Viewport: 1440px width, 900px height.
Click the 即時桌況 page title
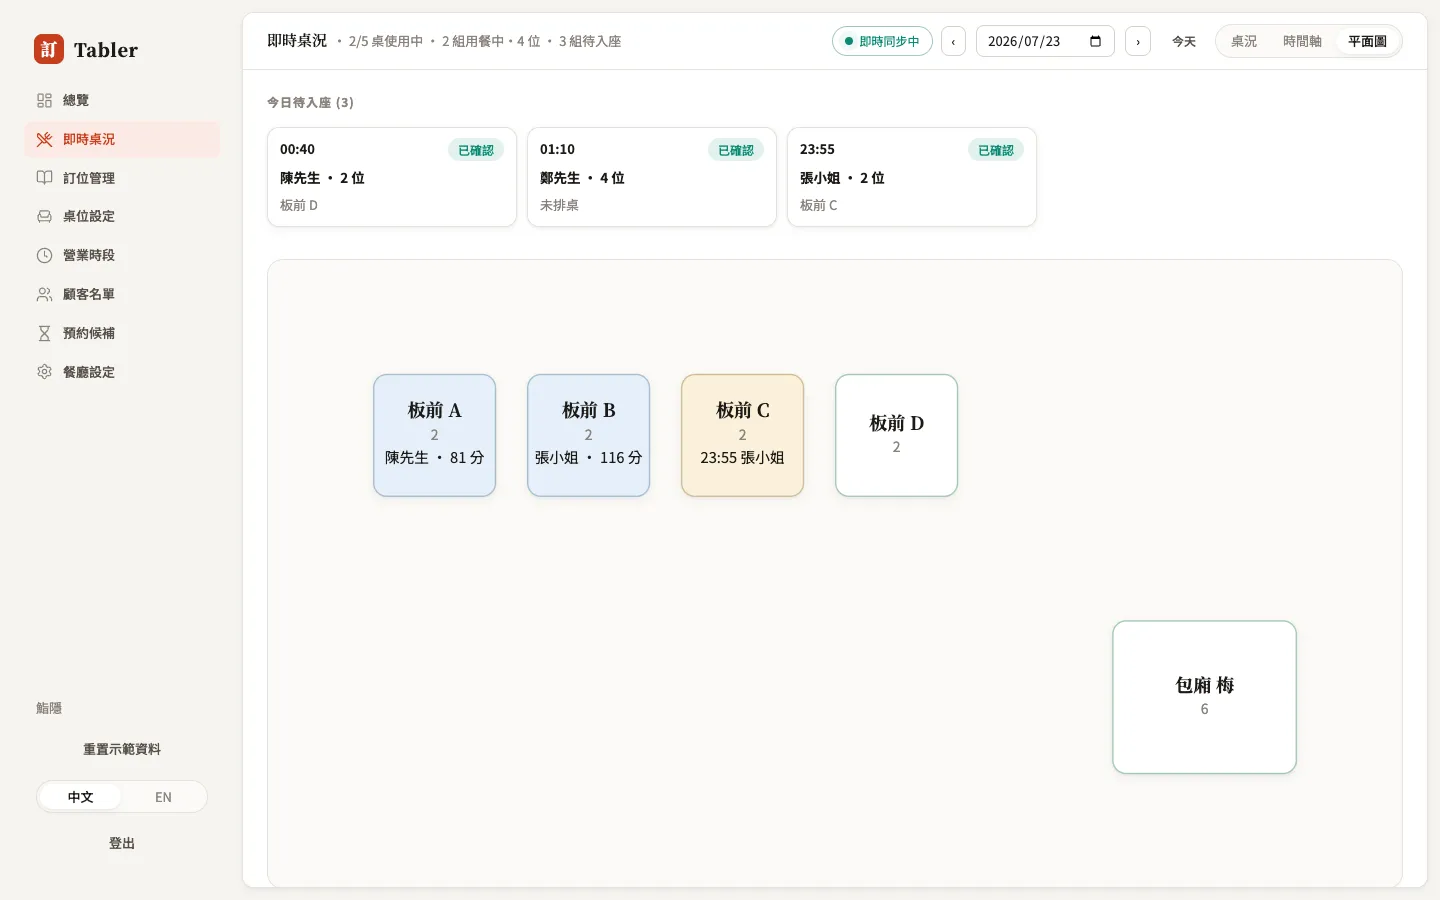[297, 41]
